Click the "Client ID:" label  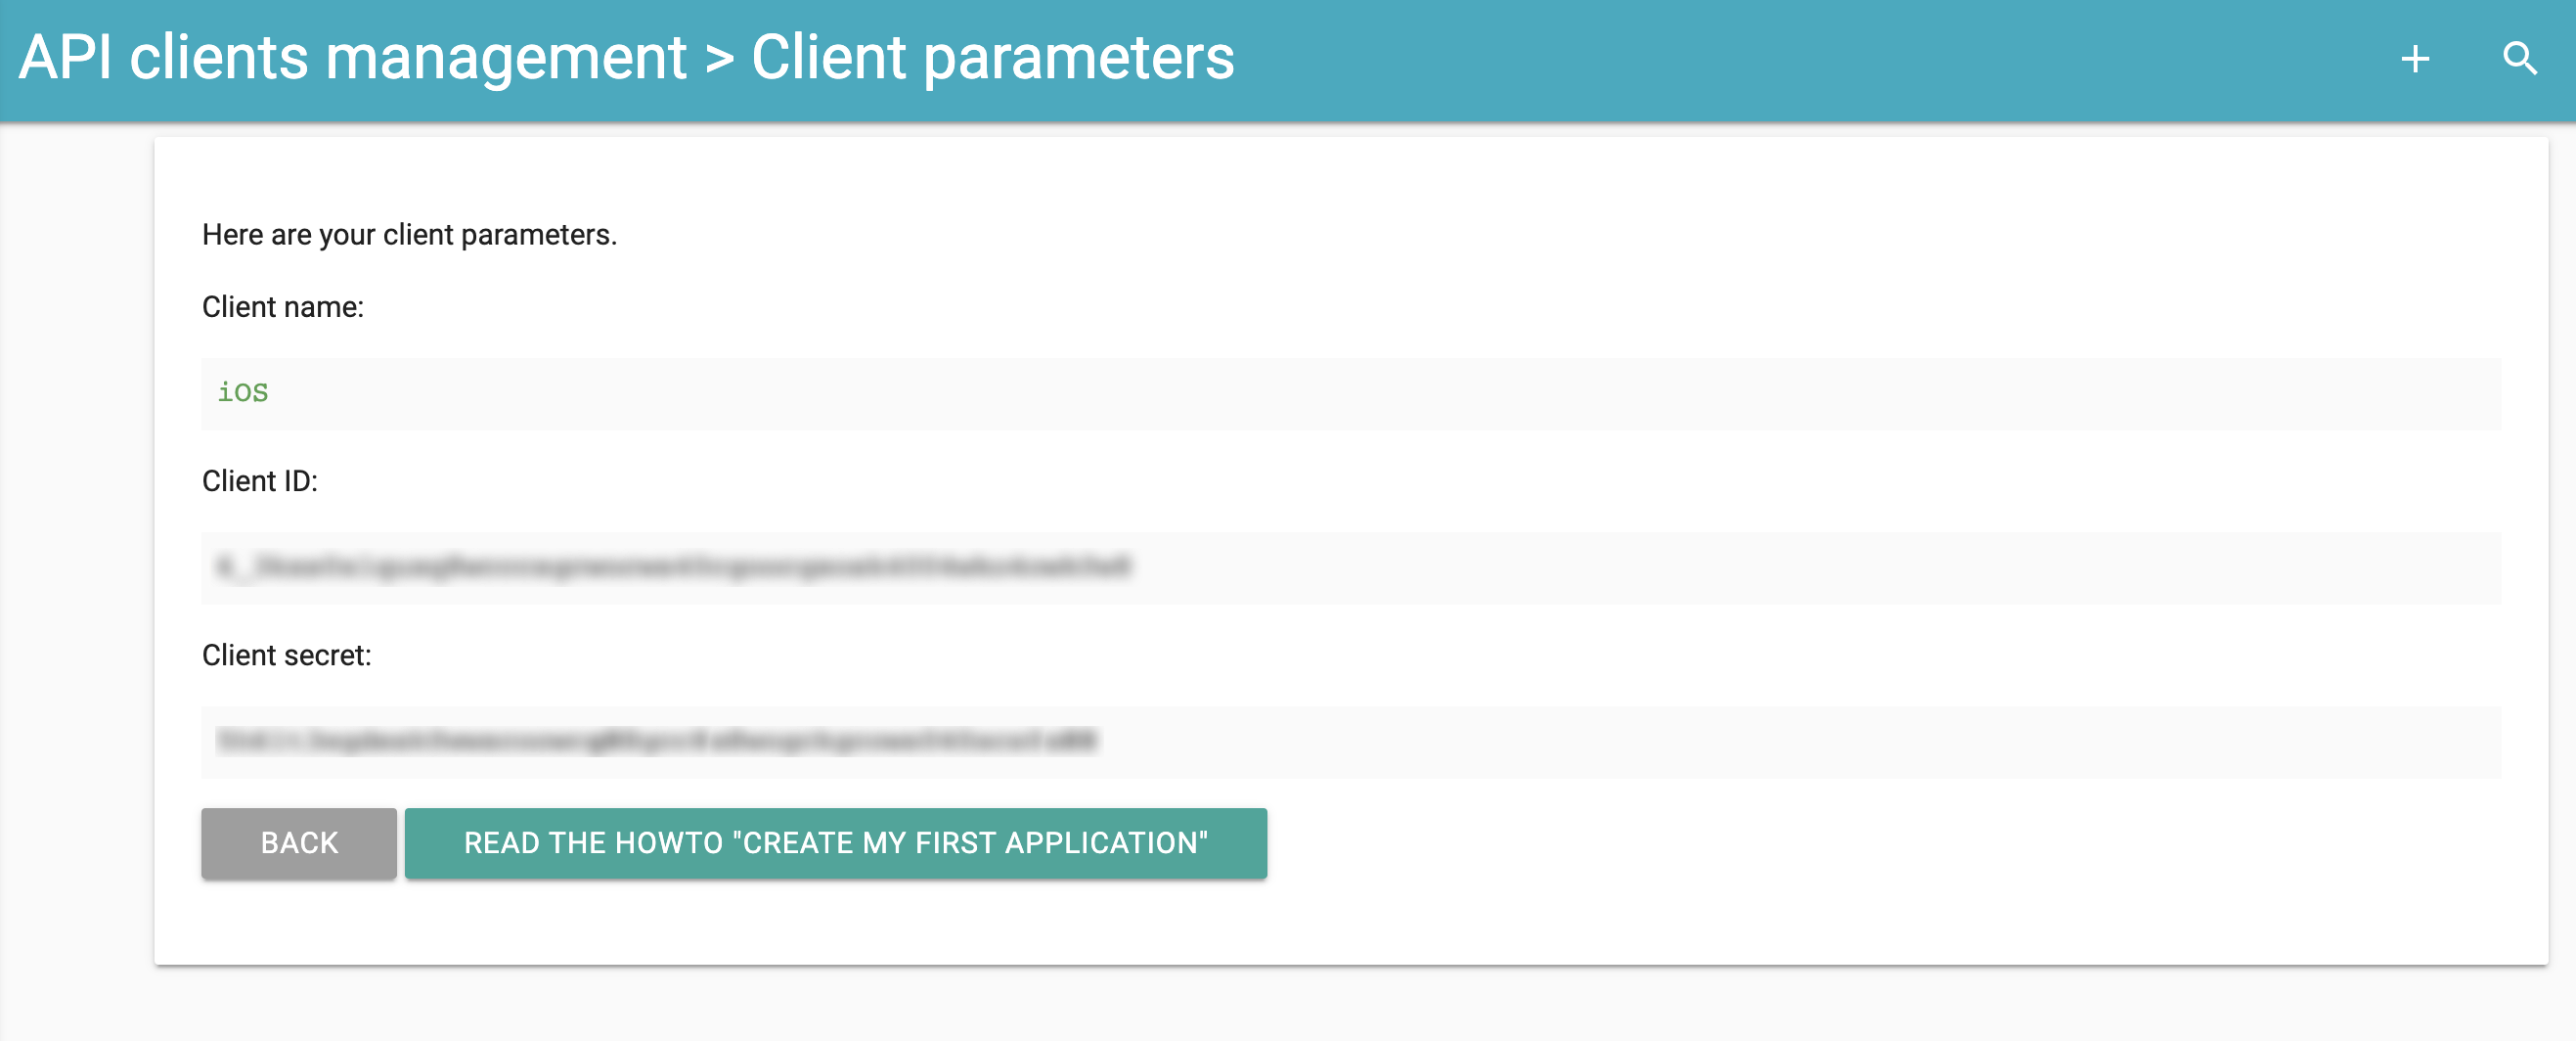click(x=260, y=481)
